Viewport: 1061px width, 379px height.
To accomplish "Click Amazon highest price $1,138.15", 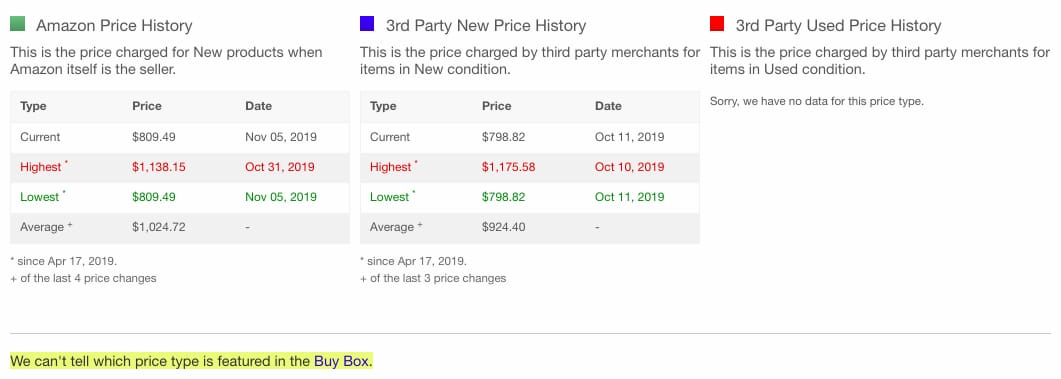I will pyautogui.click(x=159, y=166).
